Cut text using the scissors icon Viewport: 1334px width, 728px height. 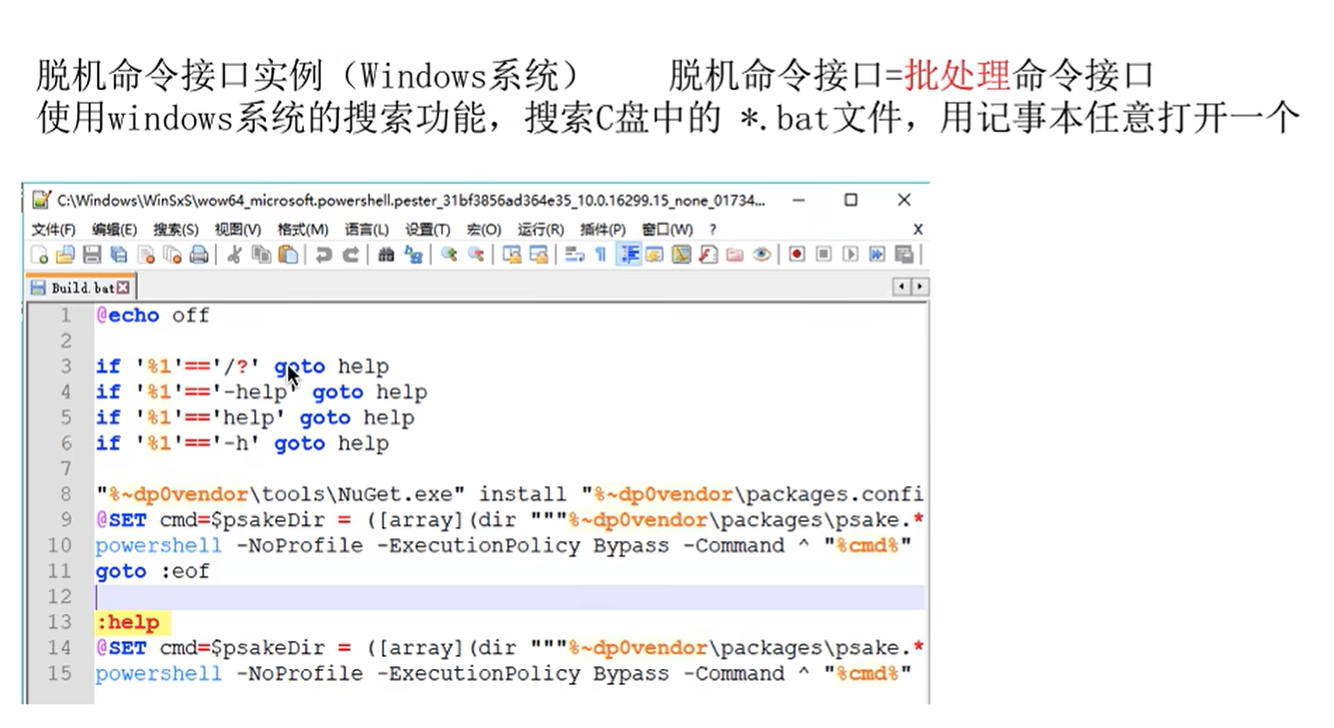point(236,254)
